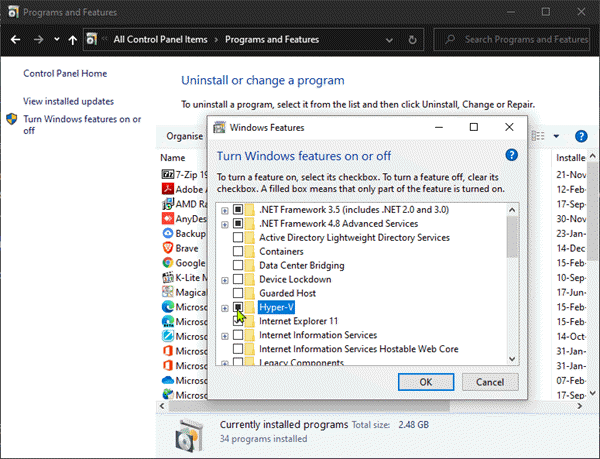Select the AnyDesk program icon in list

click(x=168, y=218)
